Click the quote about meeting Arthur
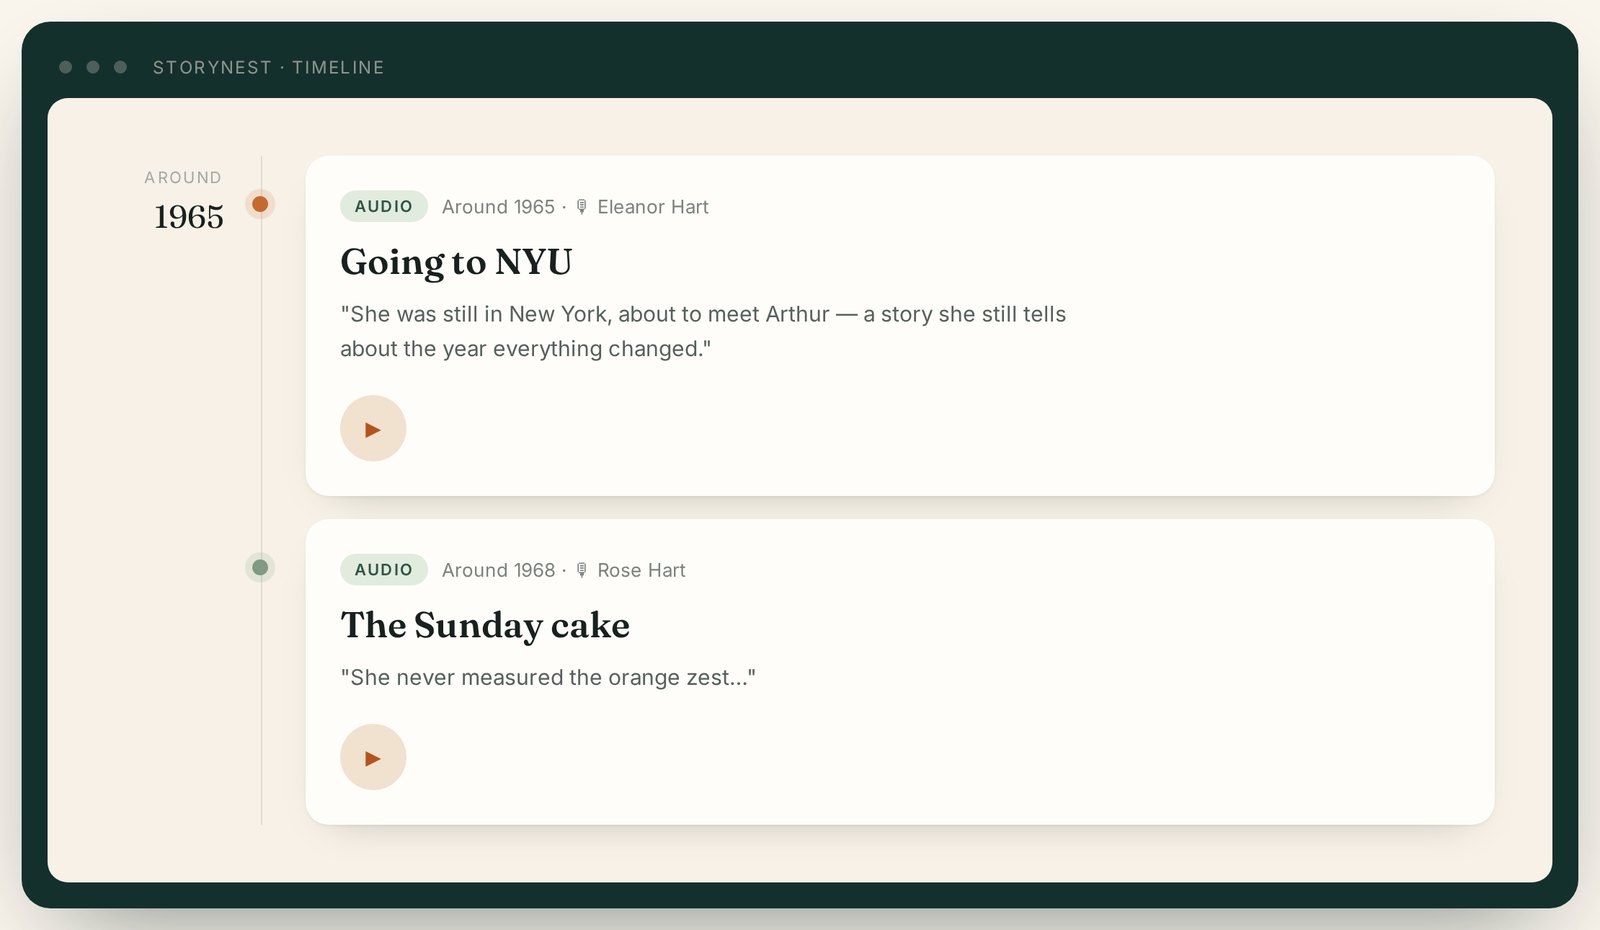Viewport: 1600px width, 930px height. coord(703,331)
